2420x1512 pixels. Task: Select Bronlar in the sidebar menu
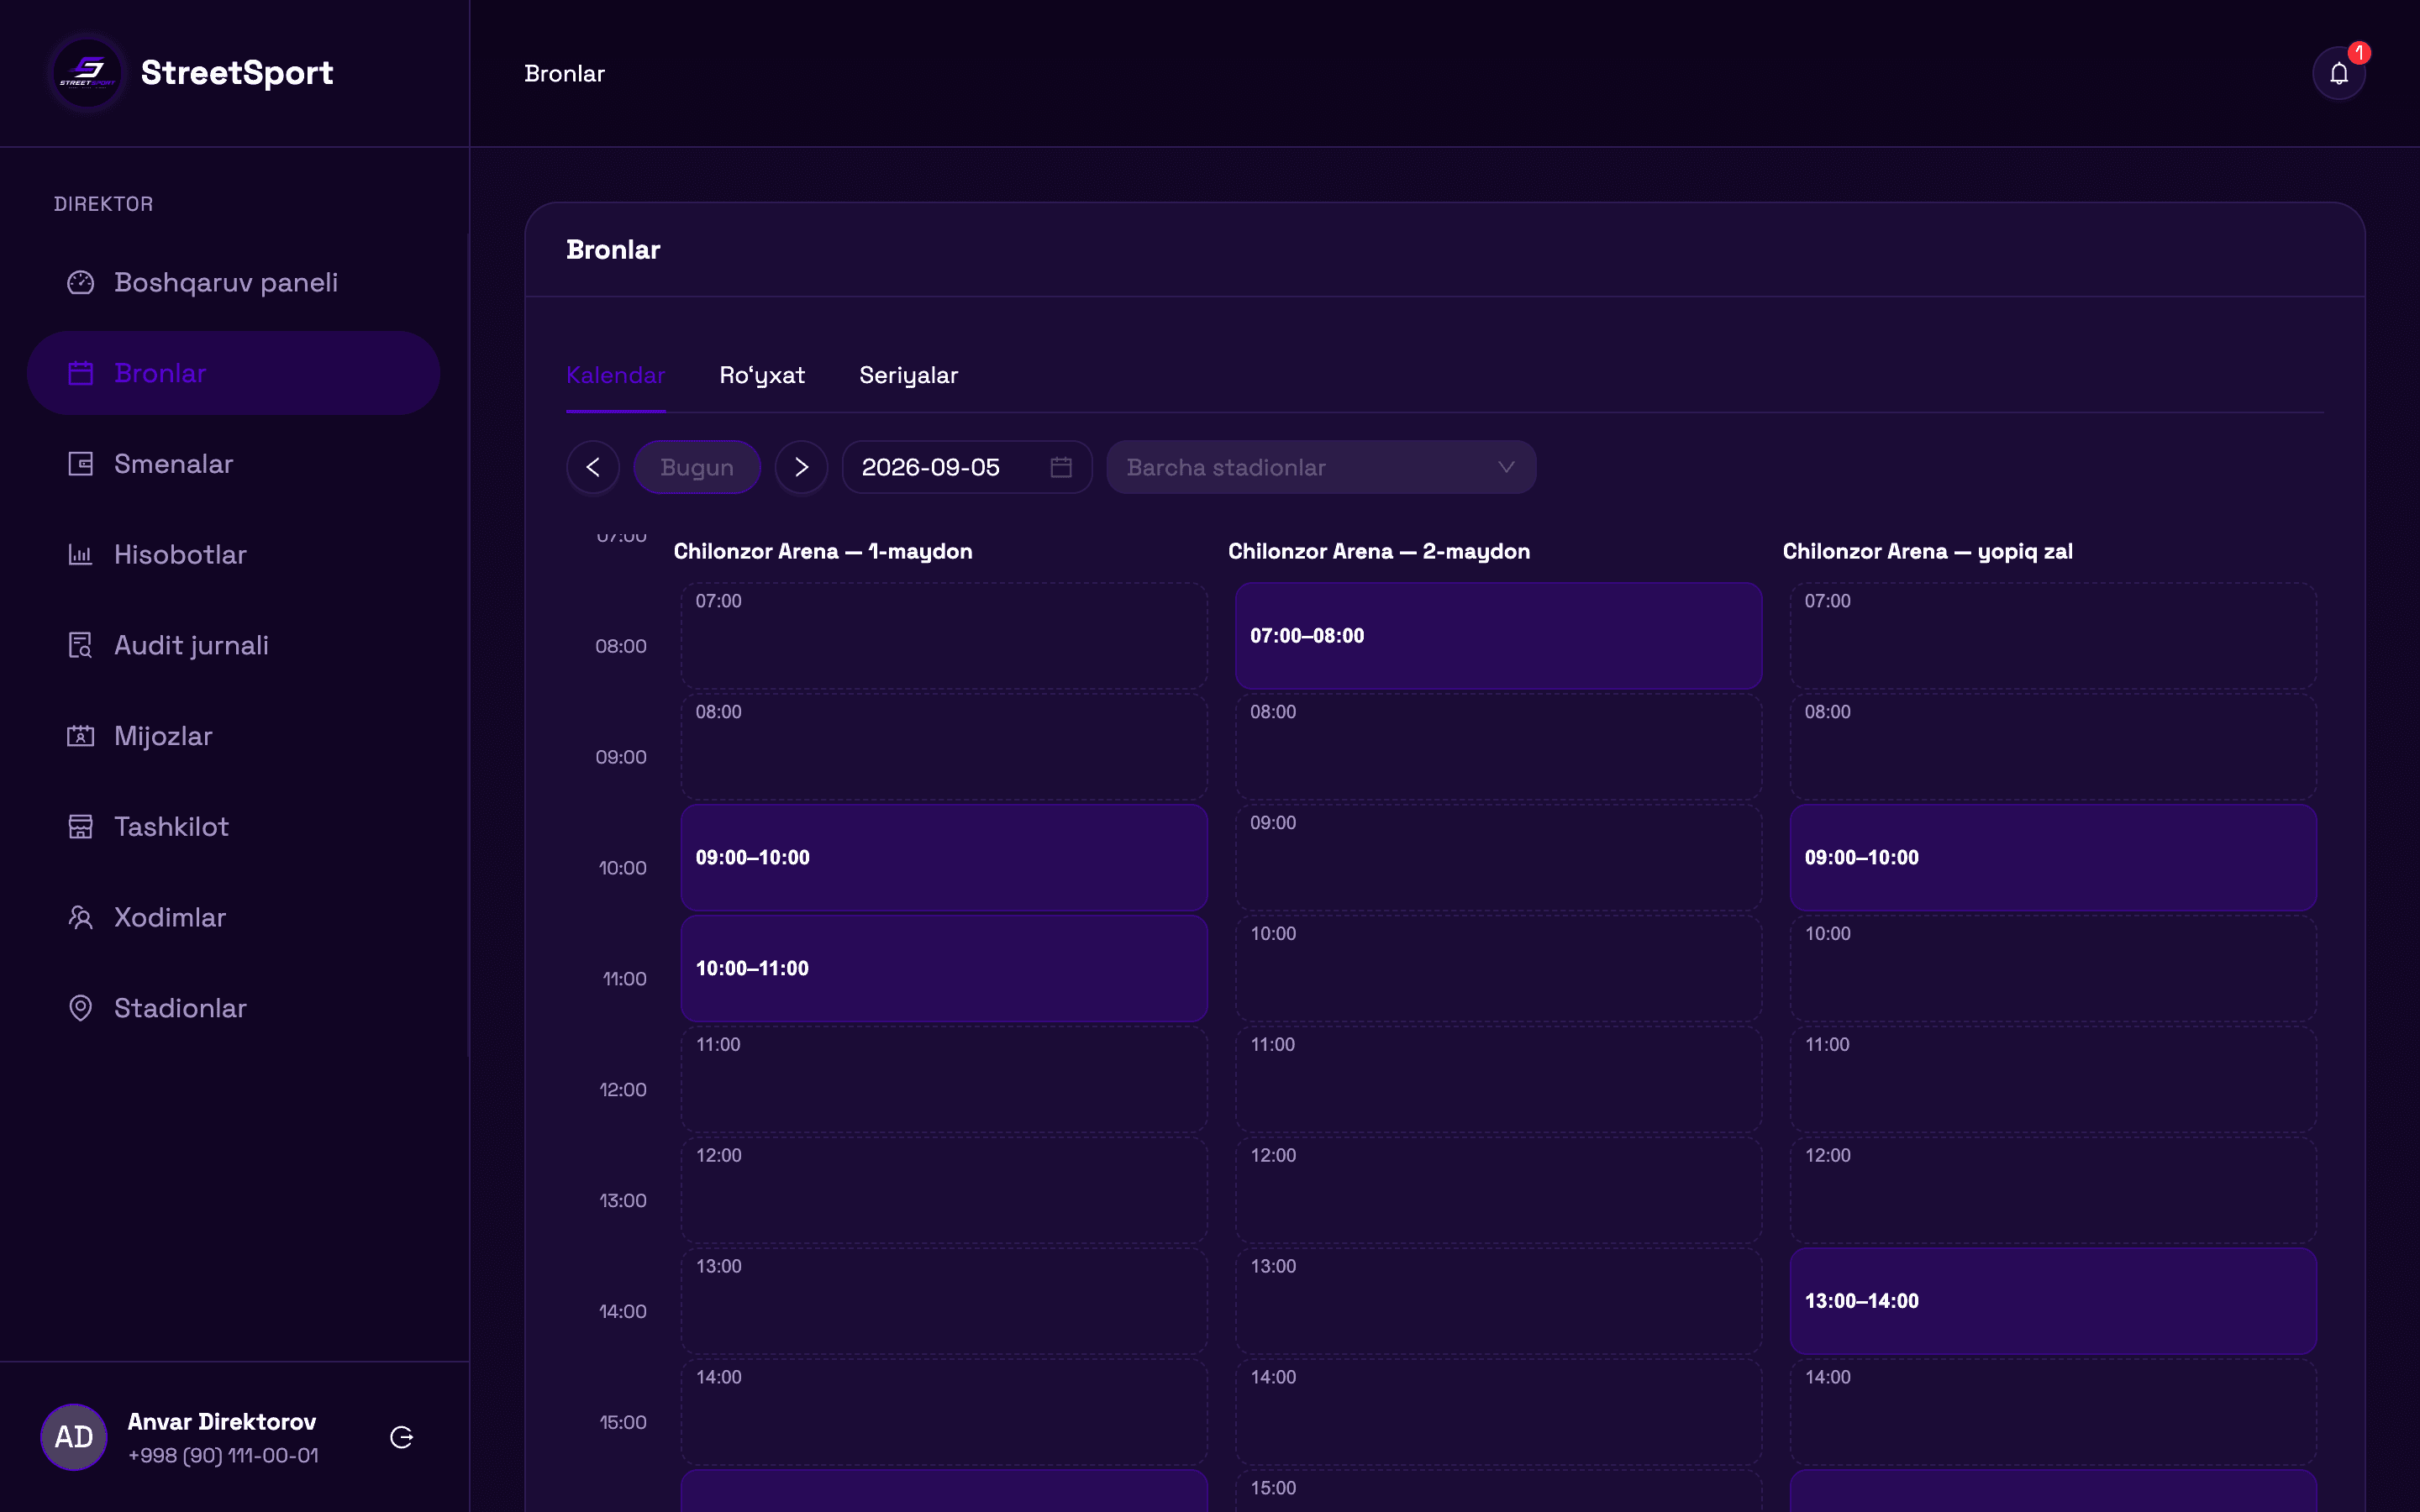[x=233, y=373]
